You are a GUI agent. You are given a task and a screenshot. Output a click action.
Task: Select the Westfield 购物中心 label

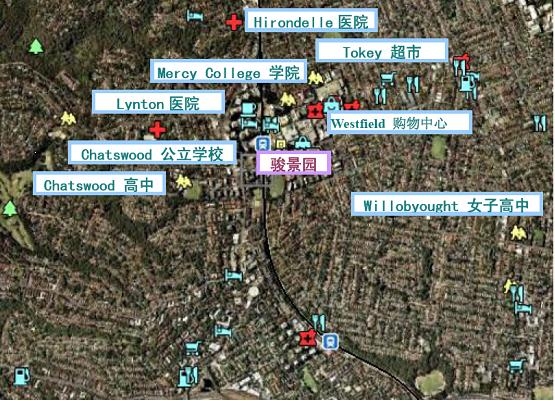click(399, 122)
